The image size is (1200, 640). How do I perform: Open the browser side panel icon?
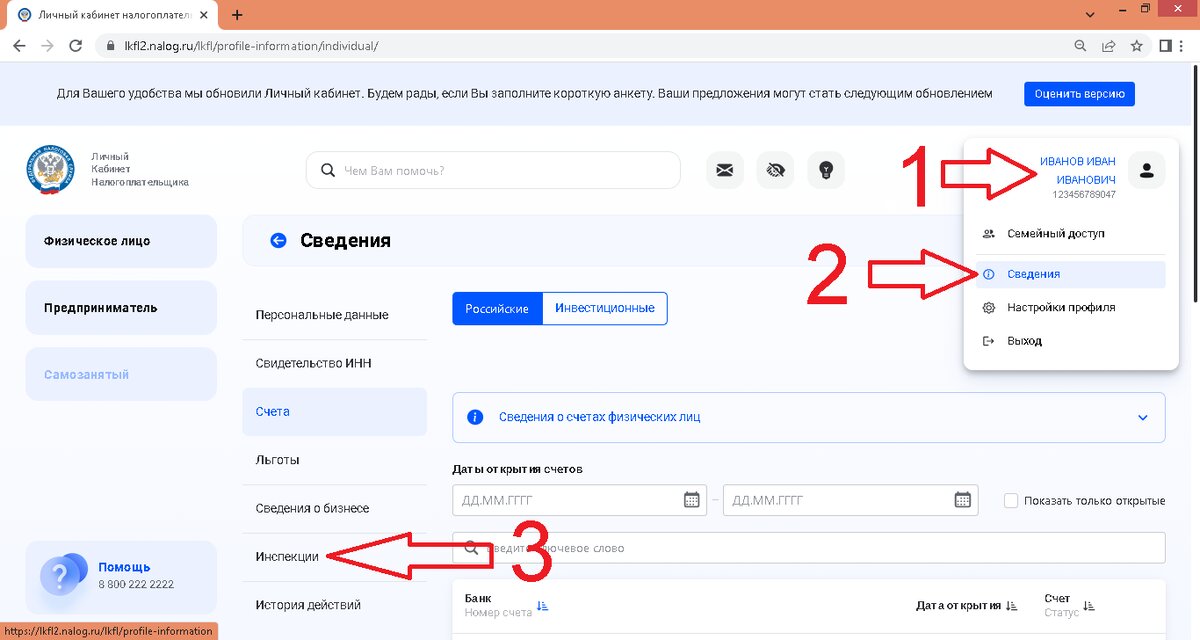click(x=1165, y=46)
